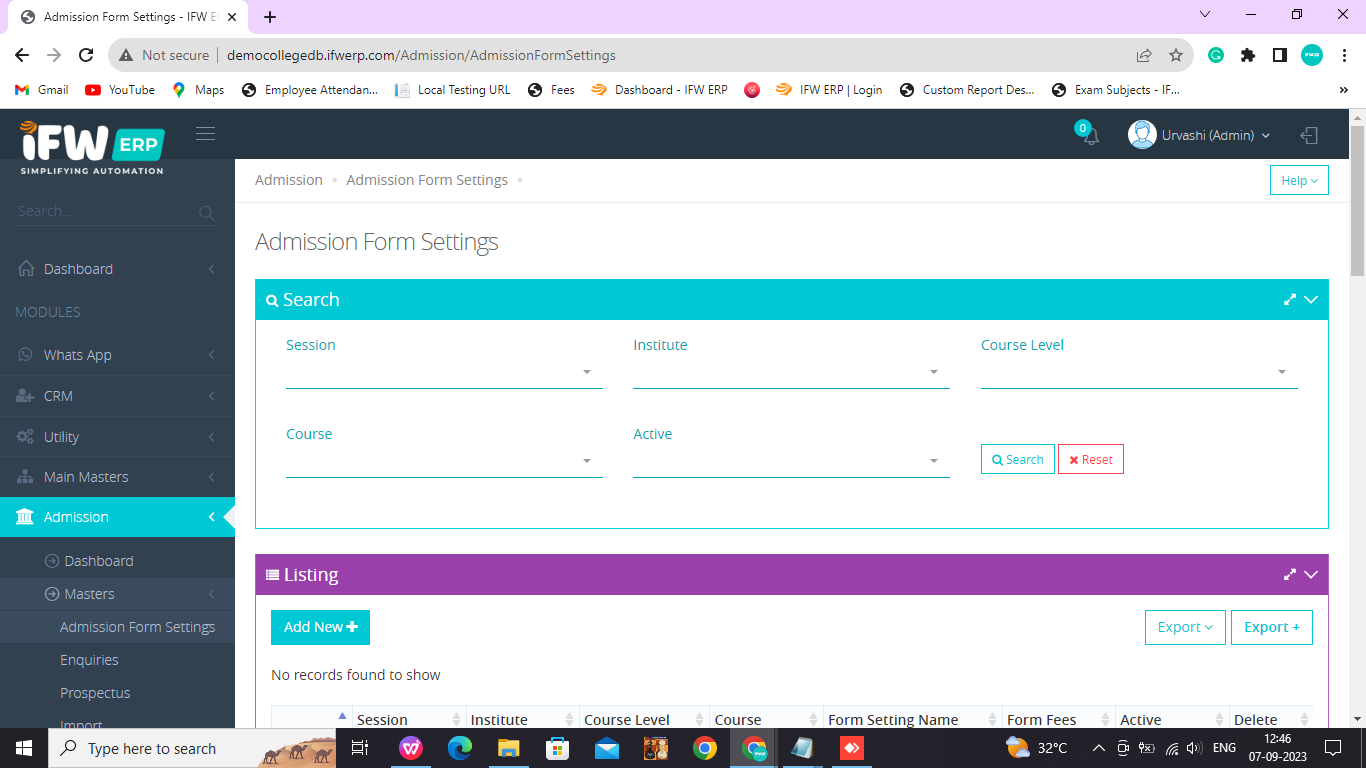This screenshot has width=1366, height=768.
Task: Click the Admission breadcrumb link
Action: [289, 180]
